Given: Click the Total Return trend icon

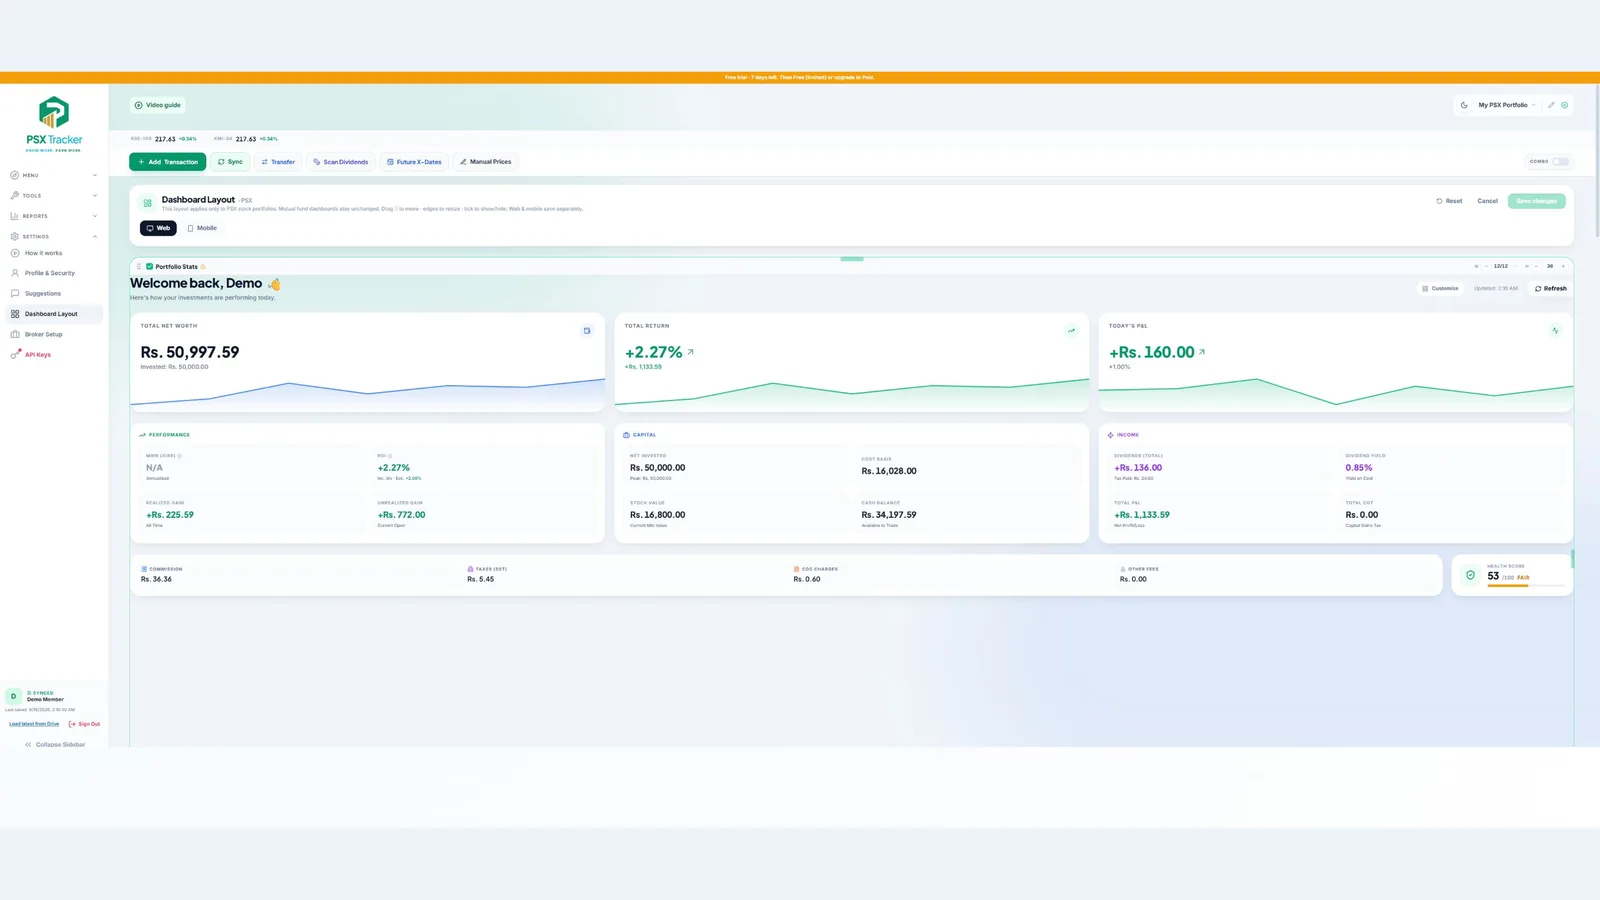Looking at the screenshot, I should click(x=1071, y=331).
